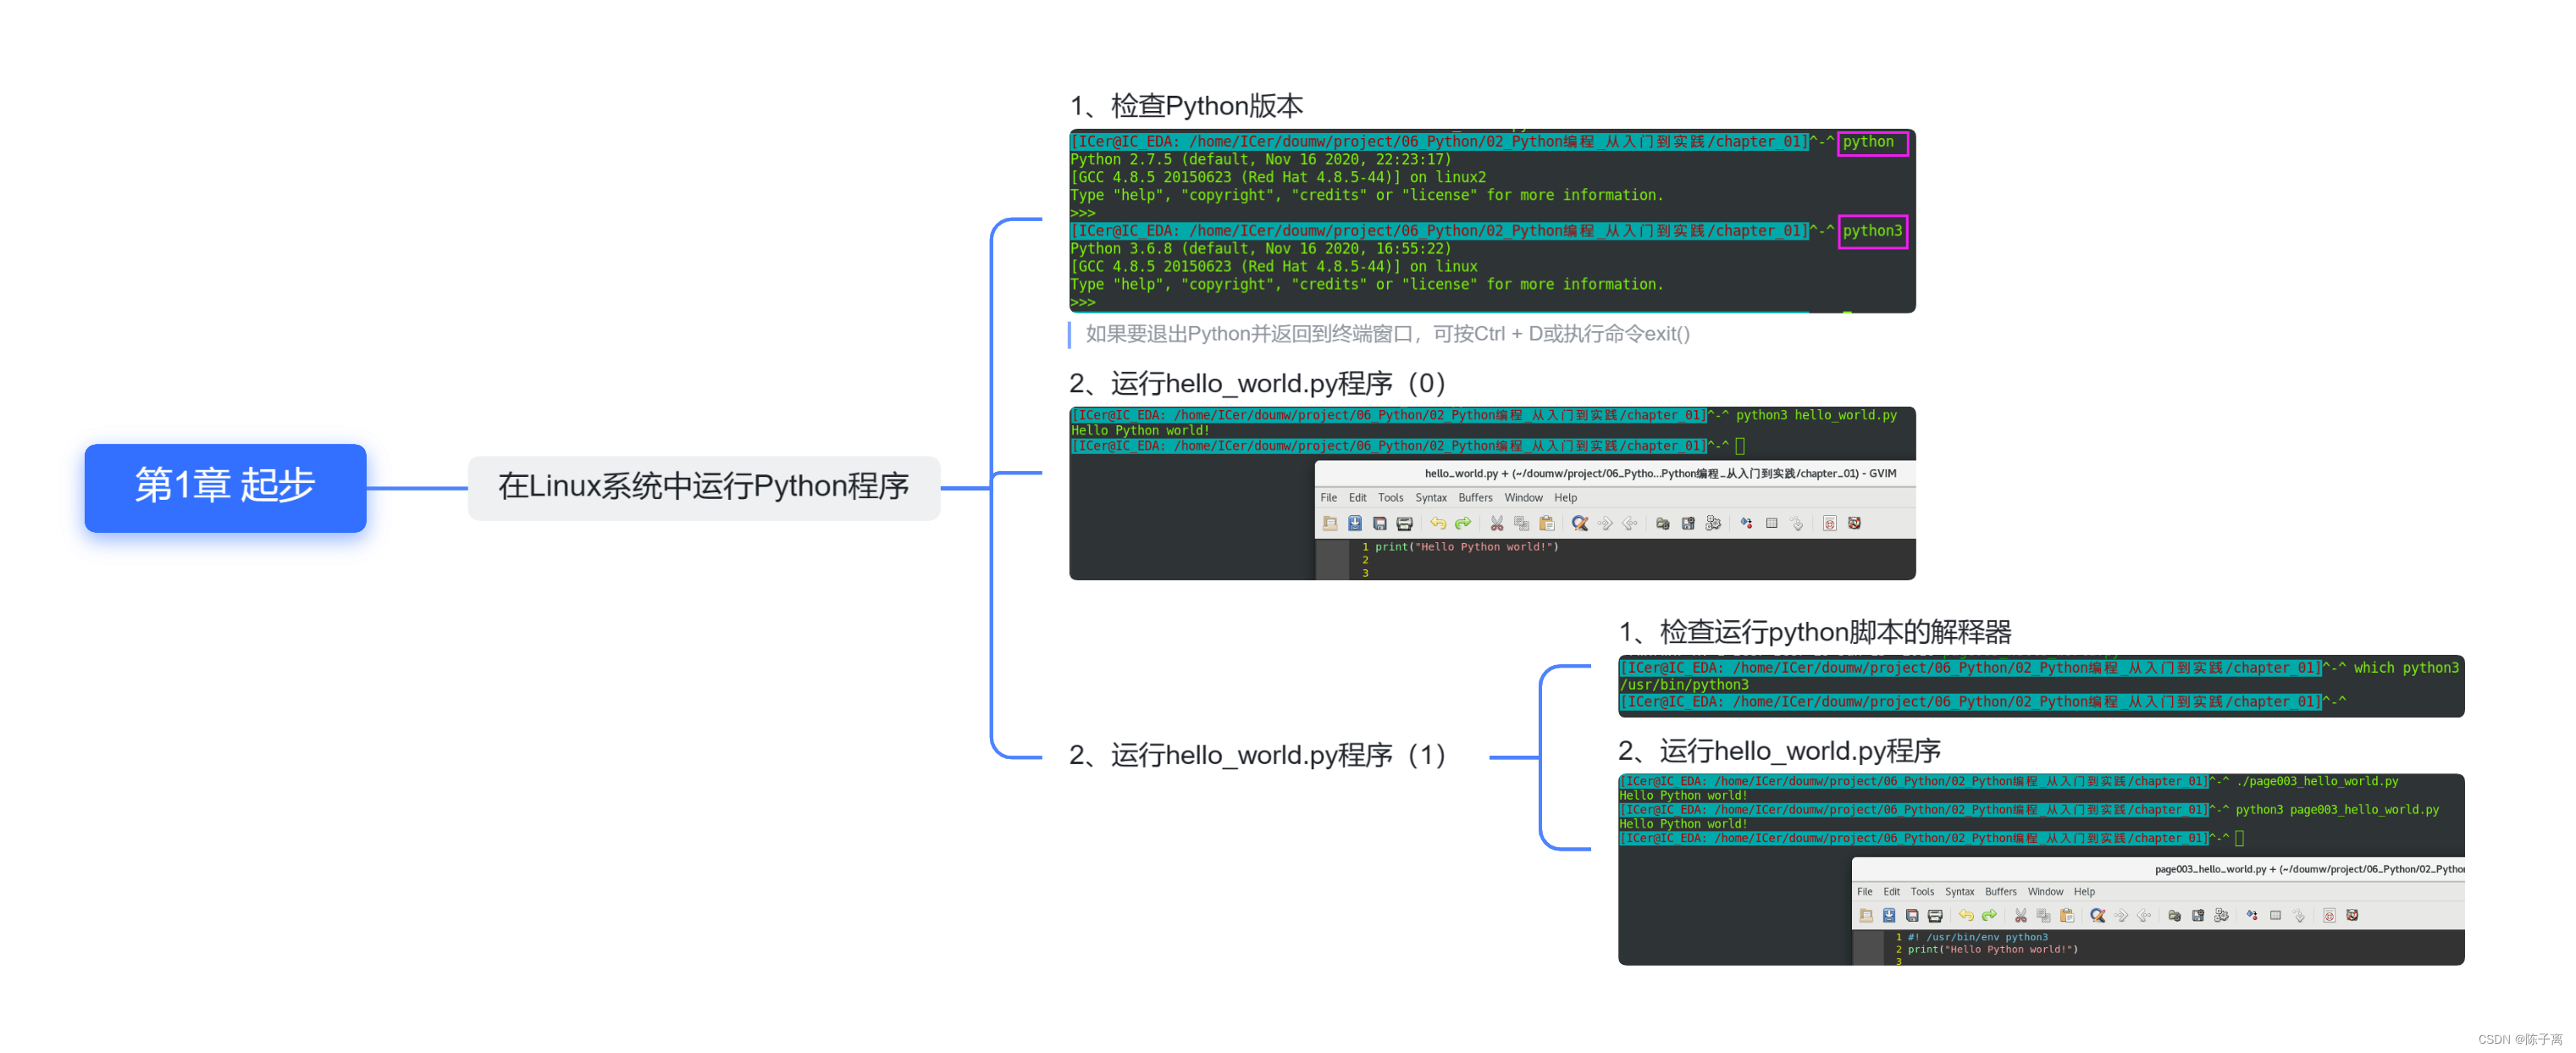Open Help menu in hello_world.py GVIM
This screenshot has height=1053, width=2576.
point(1566,497)
